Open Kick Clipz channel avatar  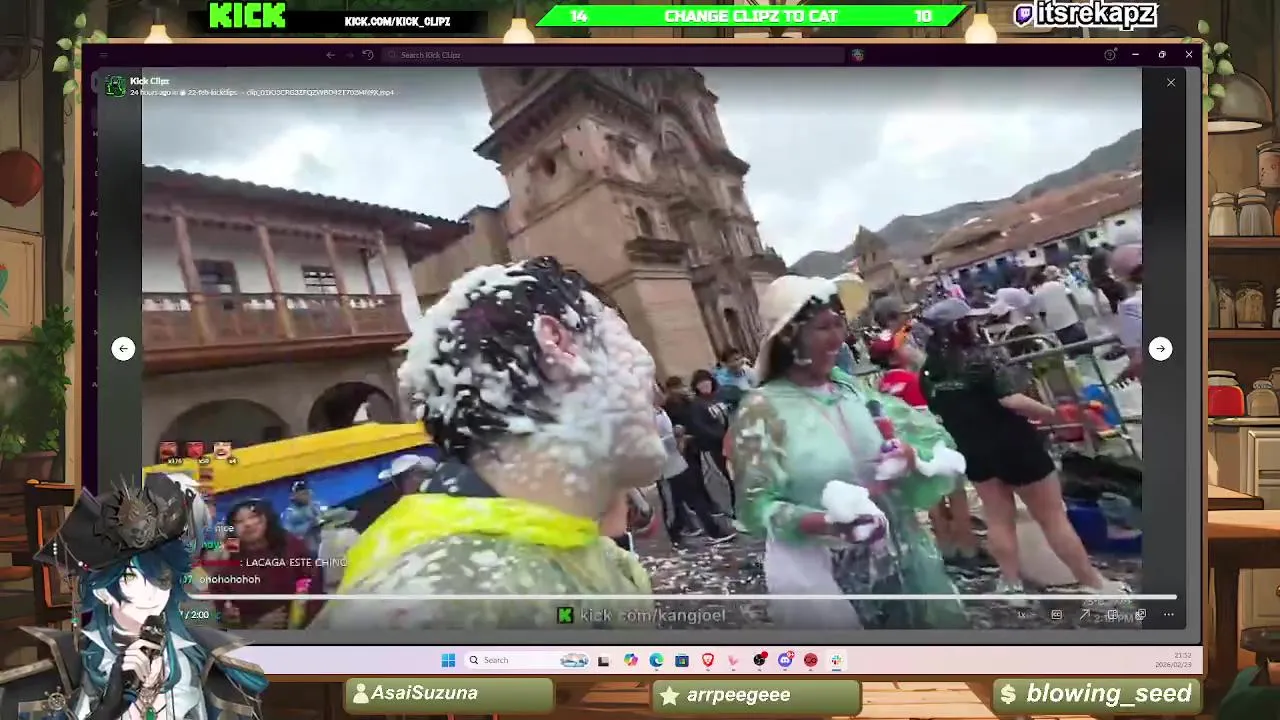[x=116, y=87]
